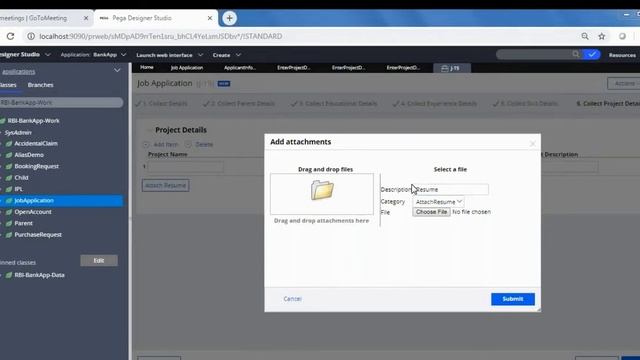Viewport: 640px width, 360px height.
Task: Click the Collect Experience Details step
Action: (435, 104)
